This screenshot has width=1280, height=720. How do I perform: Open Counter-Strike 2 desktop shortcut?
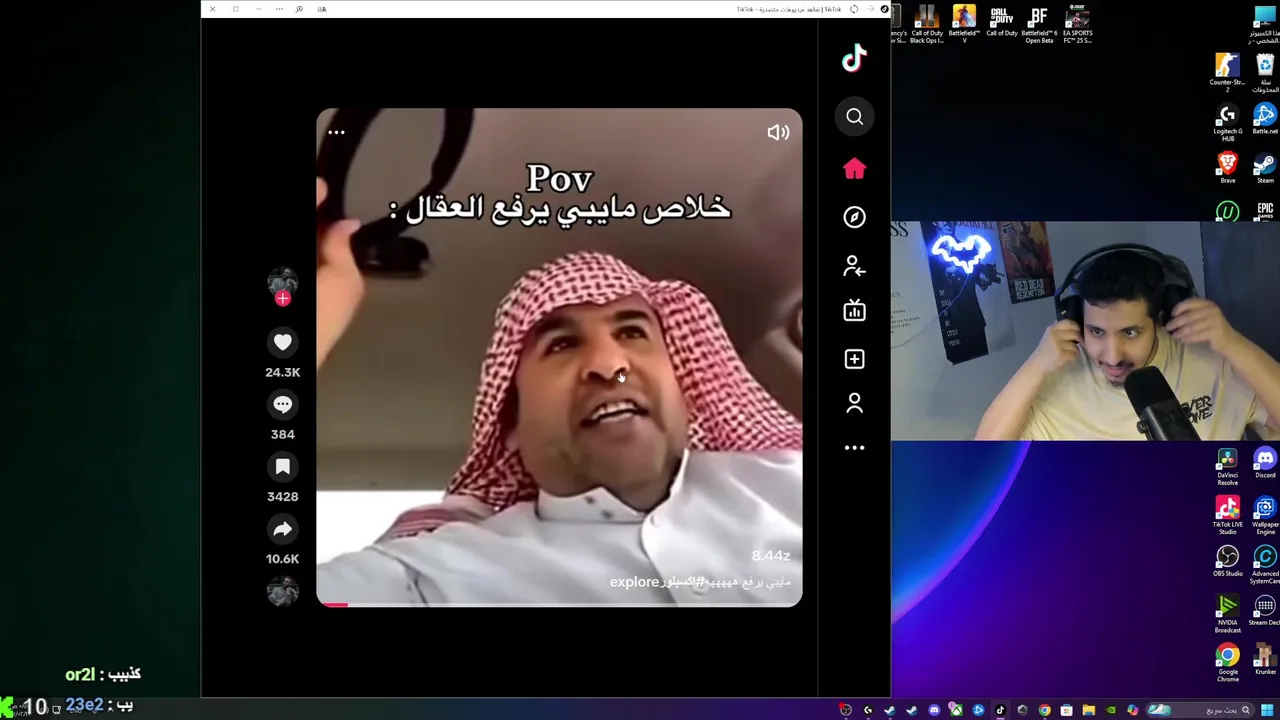pos(1227,73)
